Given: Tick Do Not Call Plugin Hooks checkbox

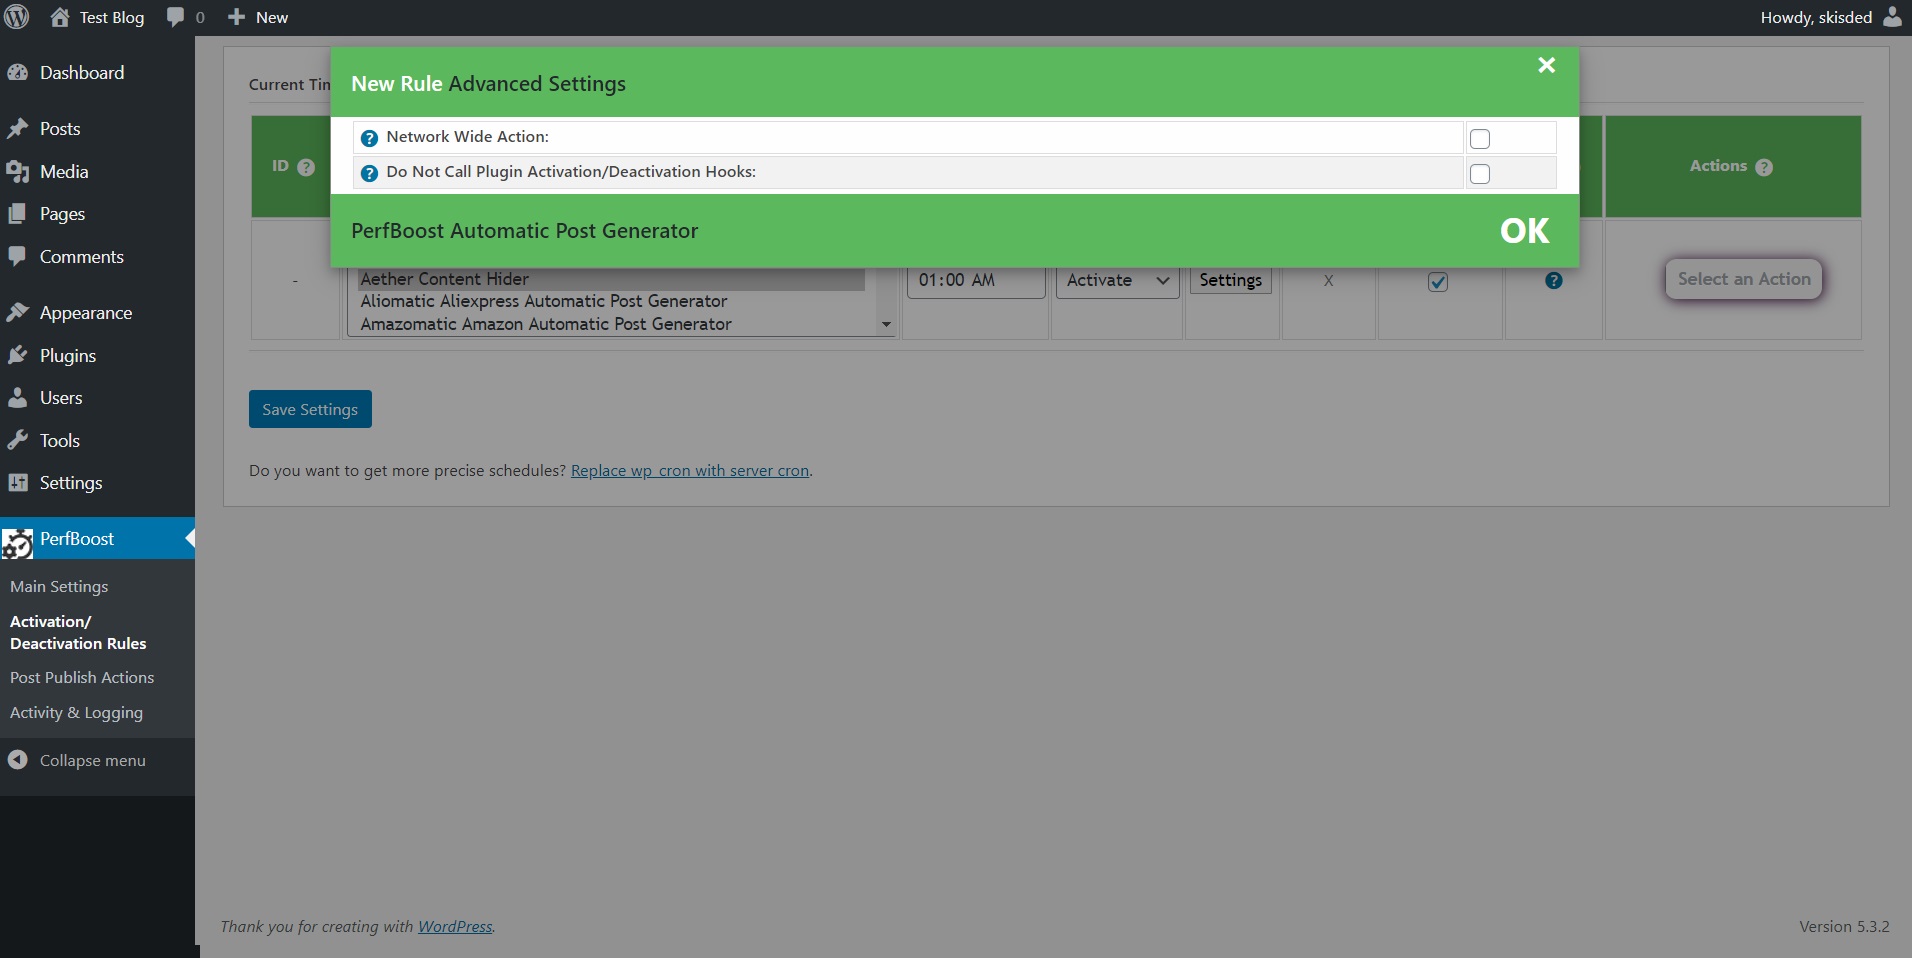Looking at the screenshot, I should pyautogui.click(x=1480, y=174).
